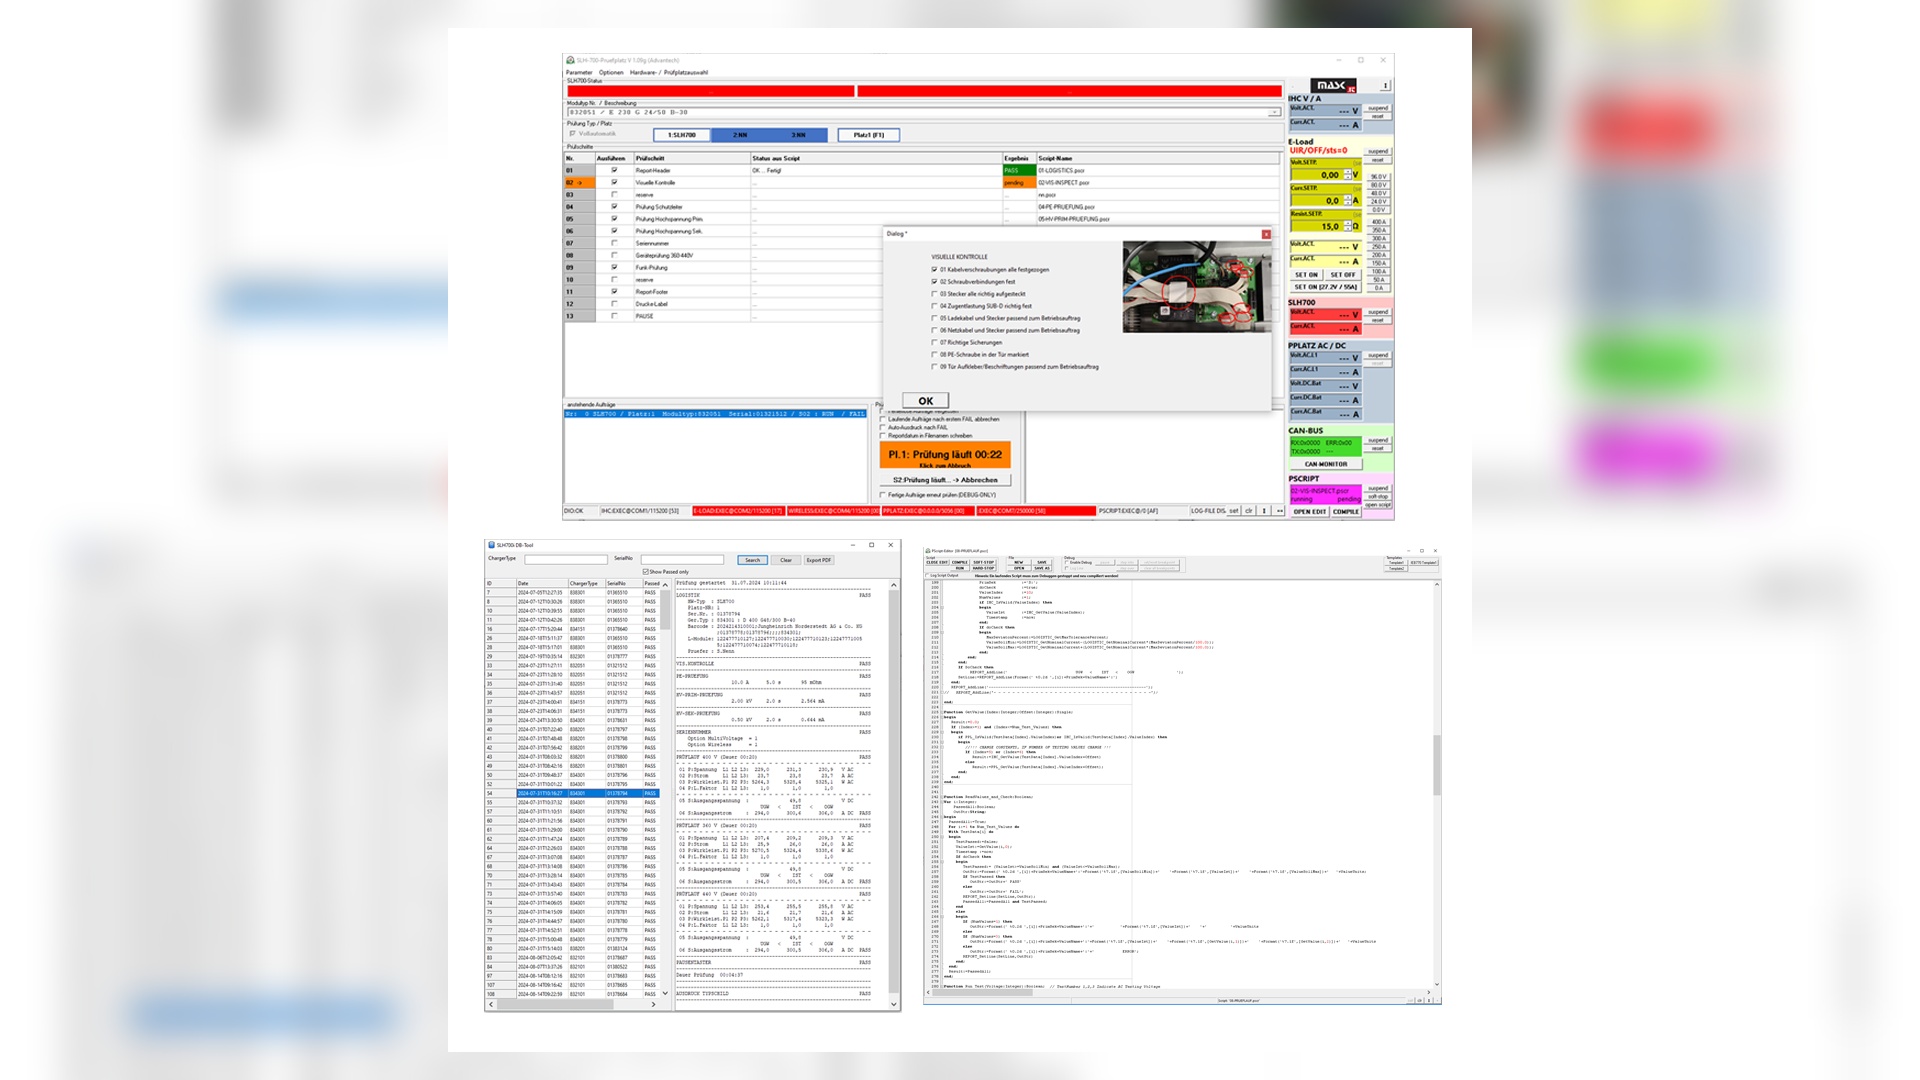Screen dimensions: 1920x1080
Task: Click Search in the SLH700-DB-Tool
Action: (753, 560)
